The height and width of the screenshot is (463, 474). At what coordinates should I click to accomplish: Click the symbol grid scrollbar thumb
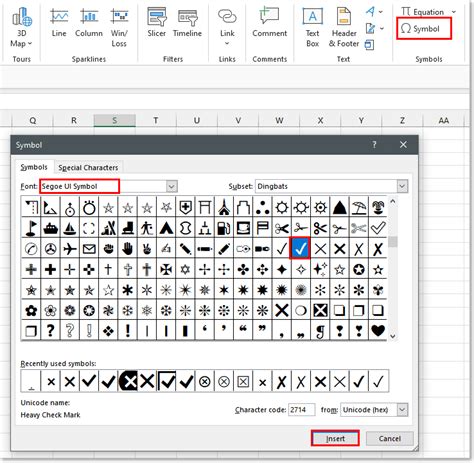coord(393,242)
